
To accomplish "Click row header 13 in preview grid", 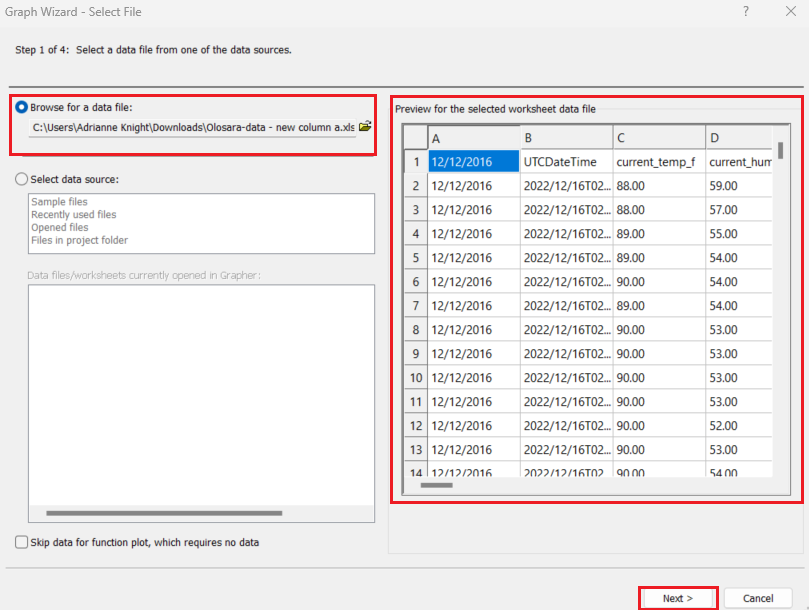I will (x=415, y=450).
